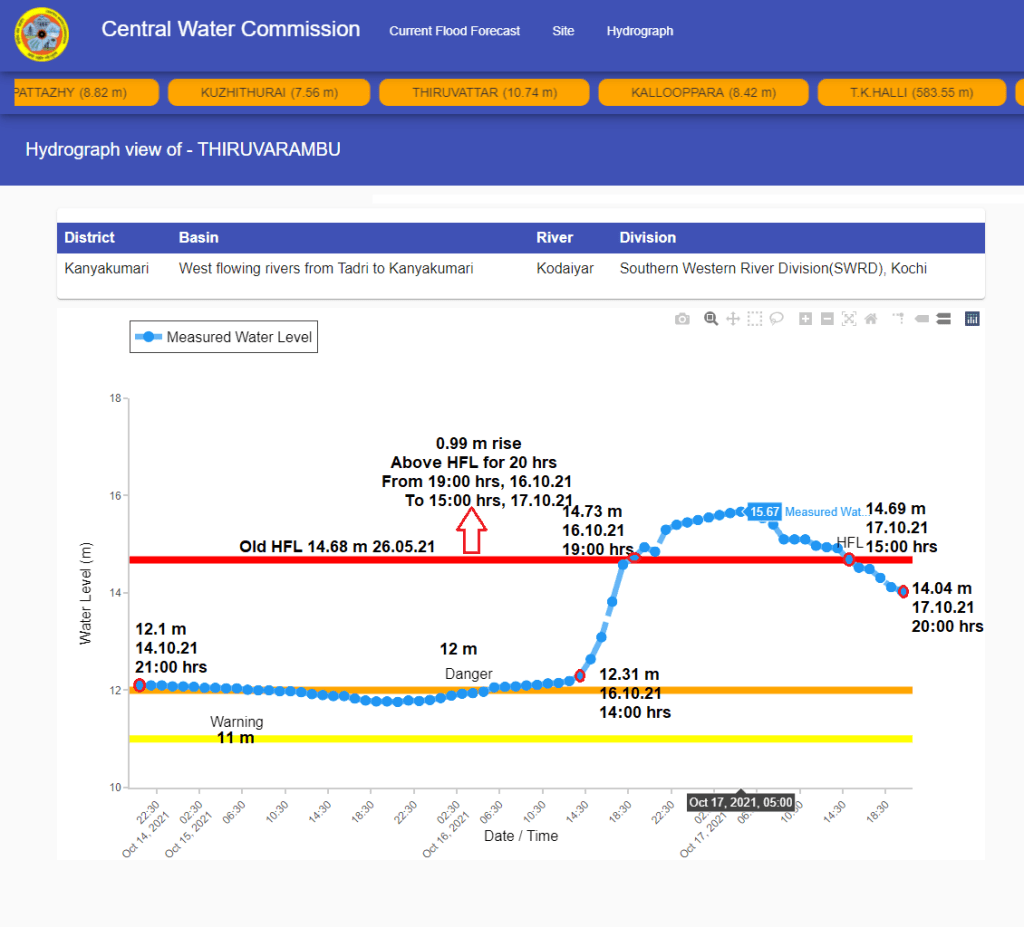Click the Zoom In plus icon
The width and height of the screenshot is (1024, 927).
(x=805, y=319)
